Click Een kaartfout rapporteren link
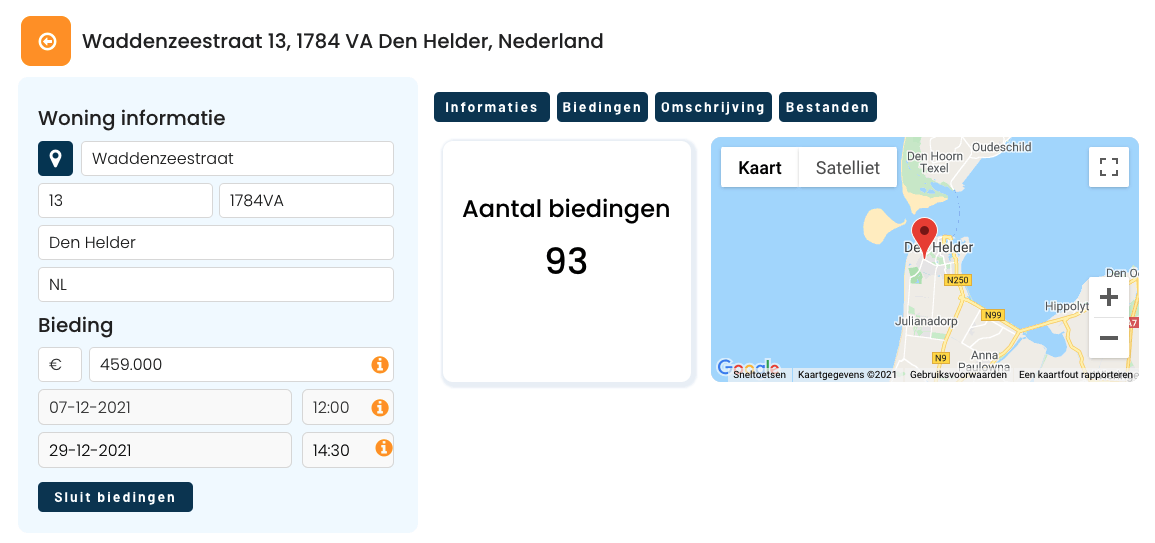1155x543 pixels. click(1075, 375)
